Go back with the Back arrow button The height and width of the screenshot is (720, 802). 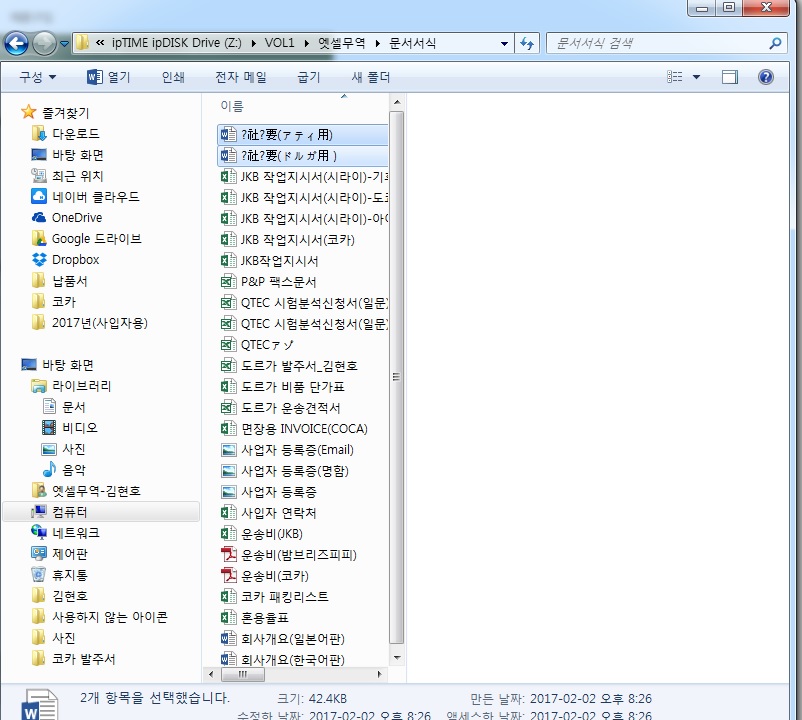tap(16, 43)
